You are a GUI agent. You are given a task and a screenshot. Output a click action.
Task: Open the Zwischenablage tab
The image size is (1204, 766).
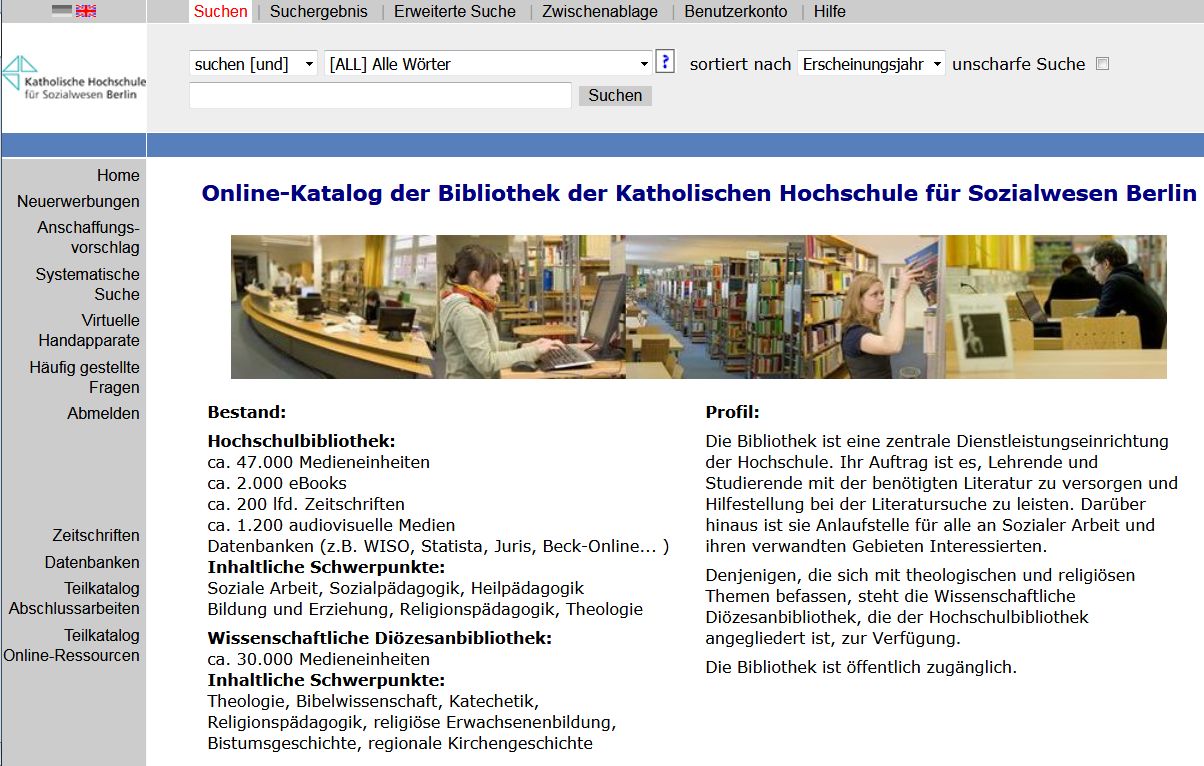click(x=600, y=12)
